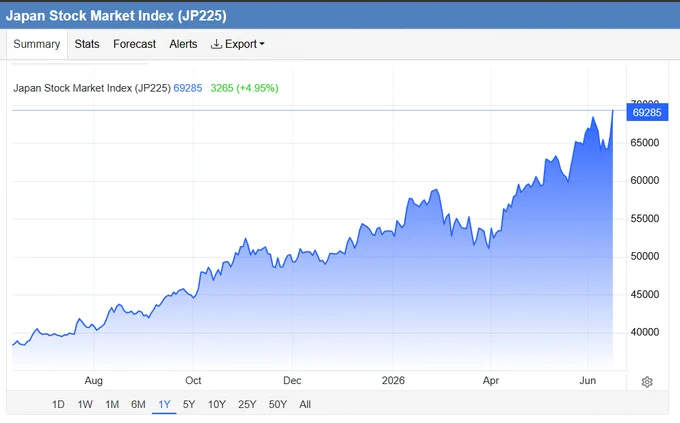This screenshot has height=423, width=680.
Task: Click the 50000 y-axis label
Action: [644, 256]
